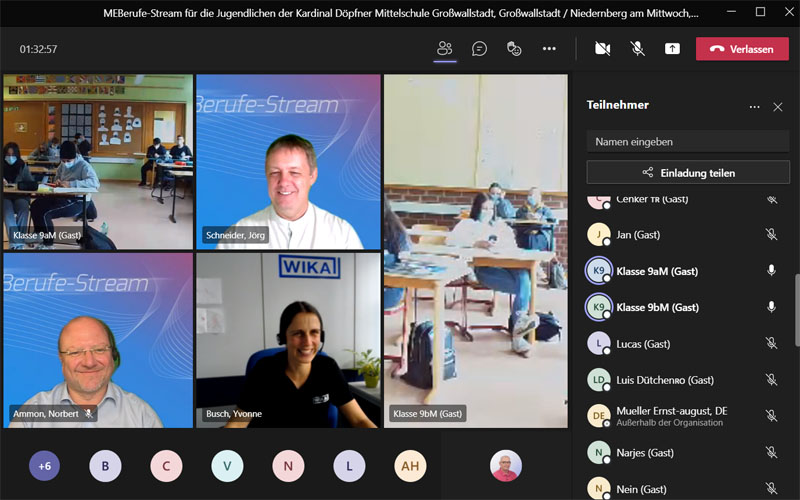Toggle the microphone mute button
The width and height of the screenshot is (800, 500).
pyautogui.click(x=637, y=48)
